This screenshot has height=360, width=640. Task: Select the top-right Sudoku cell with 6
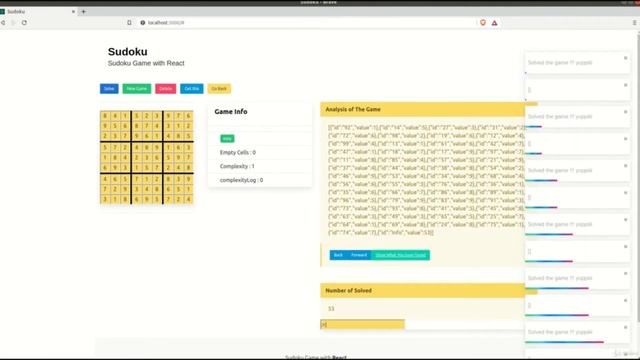pyautogui.click(x=188, y=116)
